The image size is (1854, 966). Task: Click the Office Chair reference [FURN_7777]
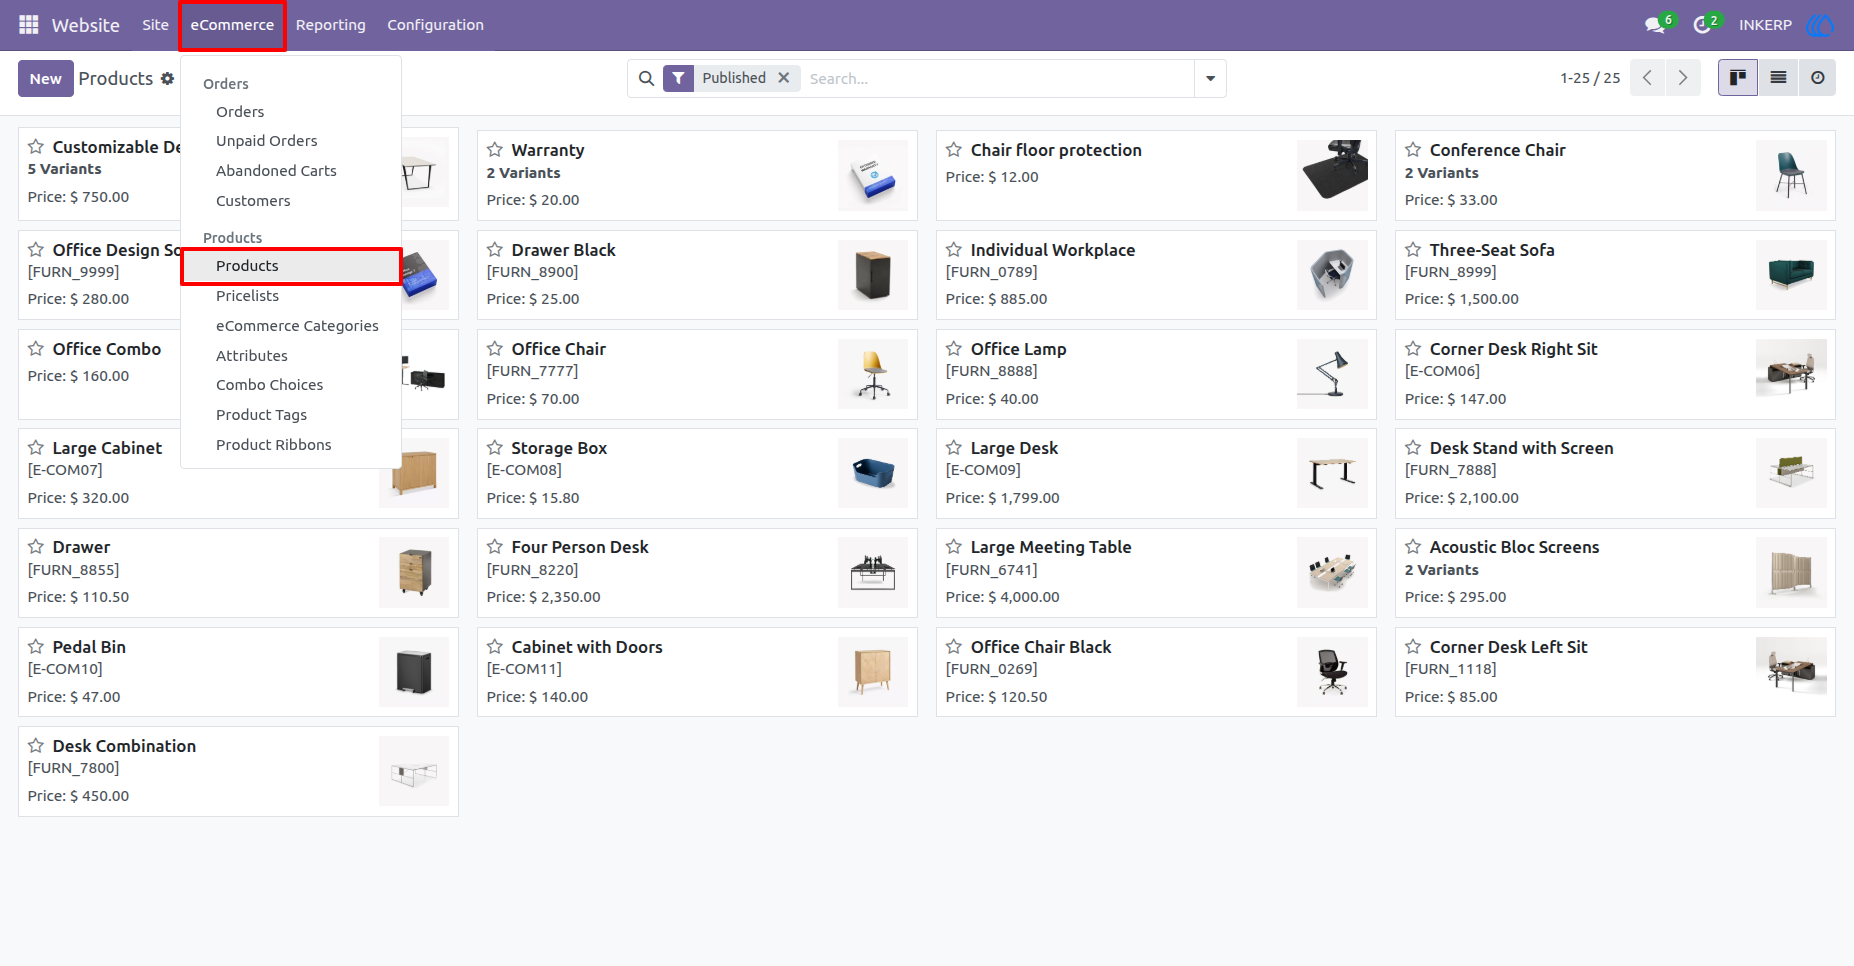[x=532, y=371]
